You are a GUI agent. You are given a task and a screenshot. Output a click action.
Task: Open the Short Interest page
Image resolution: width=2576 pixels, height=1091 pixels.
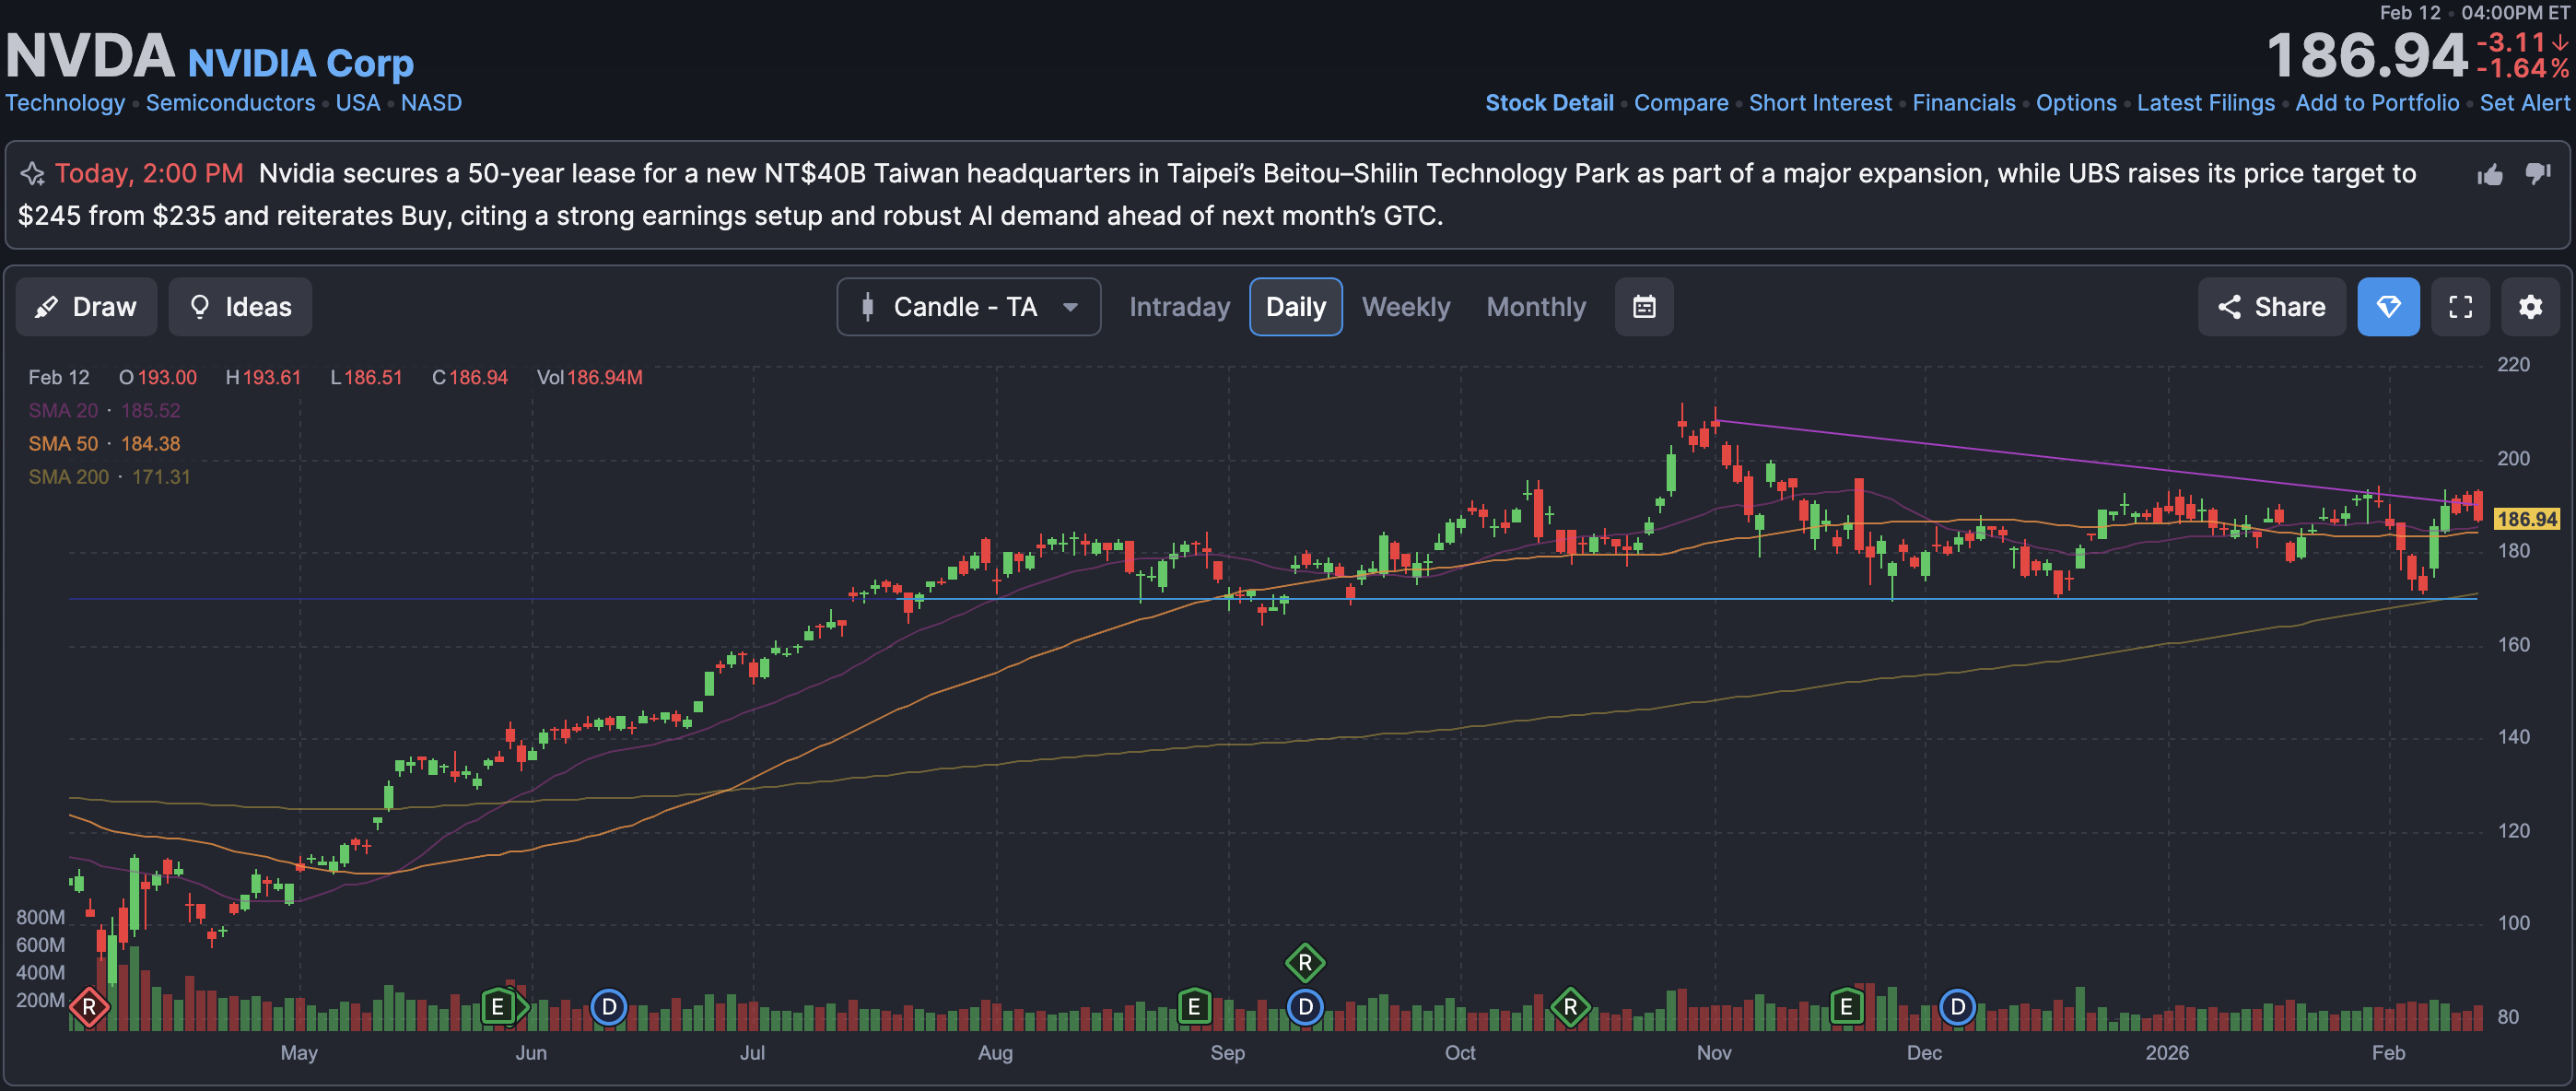1819,103
